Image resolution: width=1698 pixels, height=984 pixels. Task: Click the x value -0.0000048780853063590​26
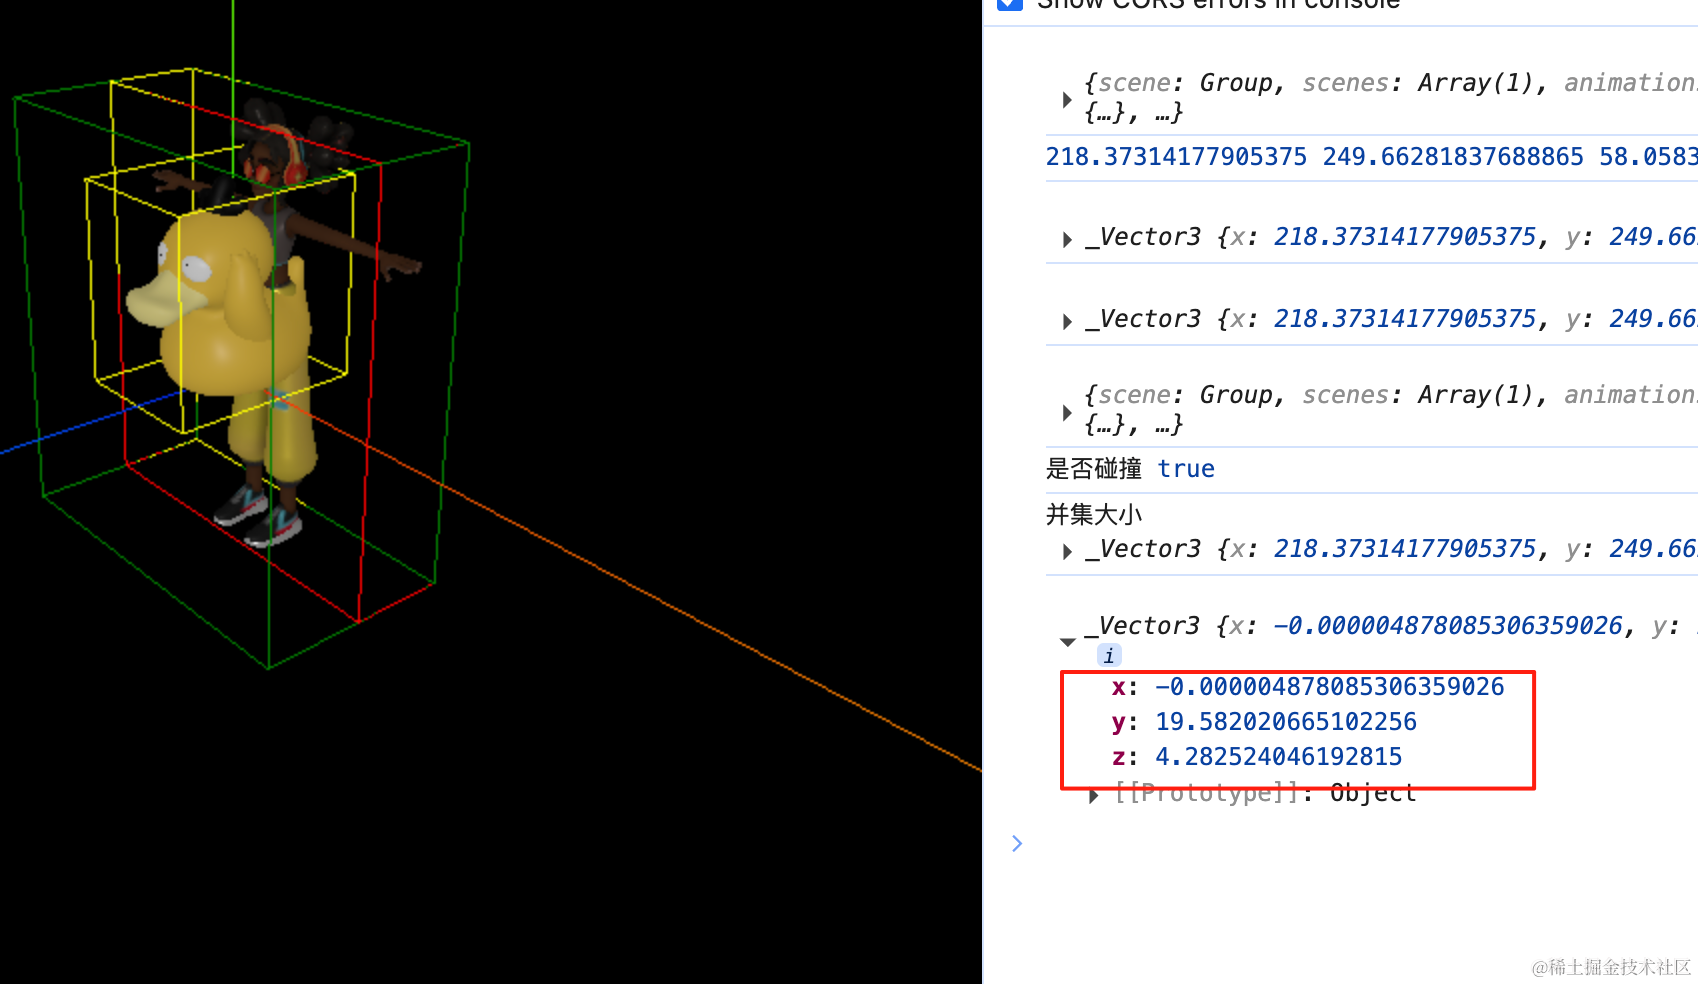click(x=1329, y=687)
